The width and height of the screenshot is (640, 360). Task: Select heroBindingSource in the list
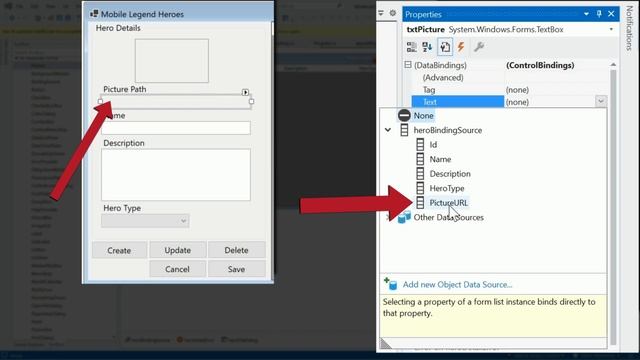pos(448,130)
